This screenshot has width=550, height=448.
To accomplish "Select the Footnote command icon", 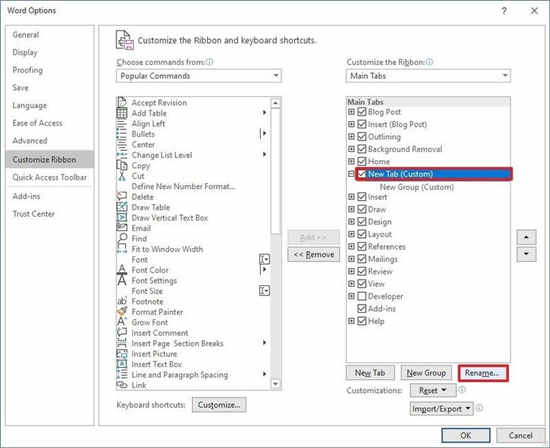I will (122, 301).
